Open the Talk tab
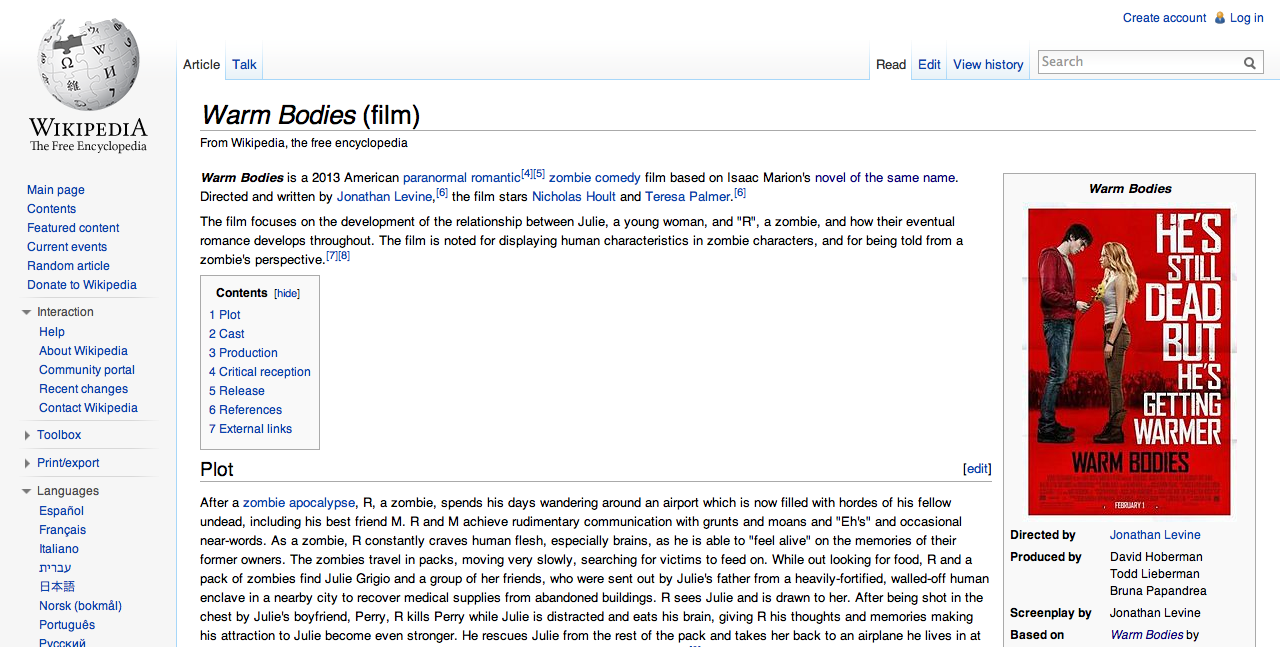Image resolution: width=1280 pixels, height=647 pixels. pos(244,64)
